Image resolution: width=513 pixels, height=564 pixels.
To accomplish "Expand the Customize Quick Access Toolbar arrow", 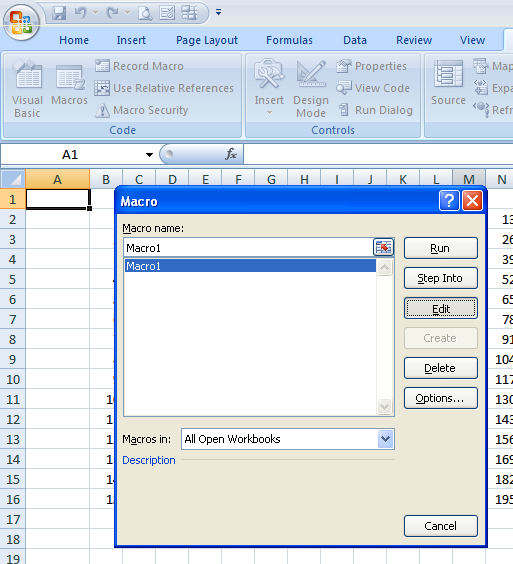I will click(x=218, y=12).
